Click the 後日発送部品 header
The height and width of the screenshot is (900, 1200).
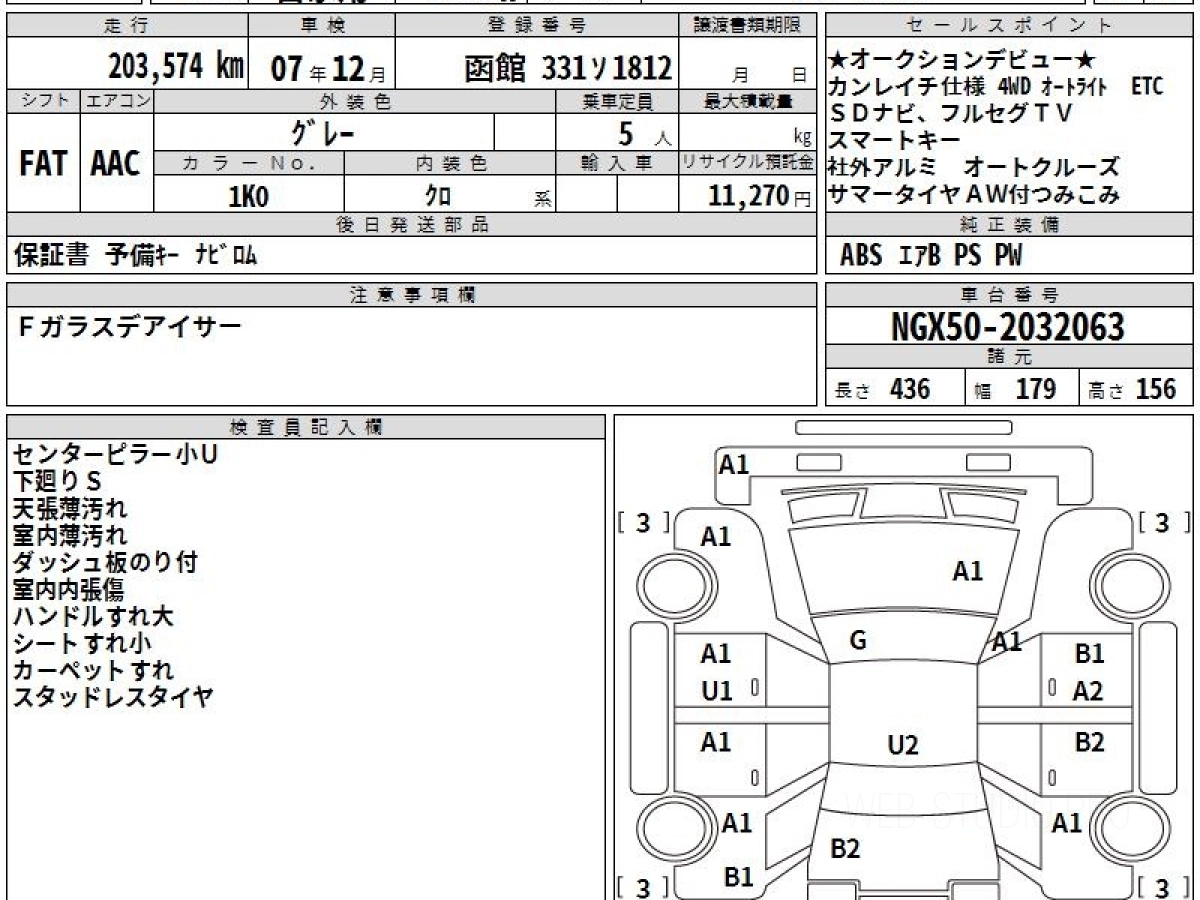[411, 225]
